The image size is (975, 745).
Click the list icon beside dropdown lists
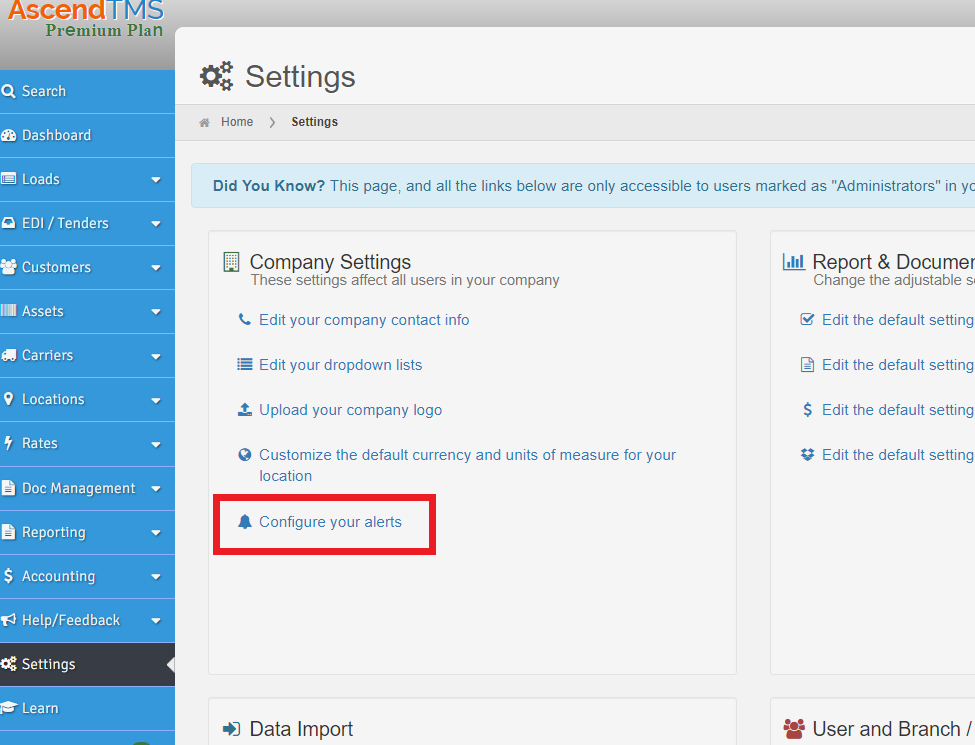(x=245, y=364)
